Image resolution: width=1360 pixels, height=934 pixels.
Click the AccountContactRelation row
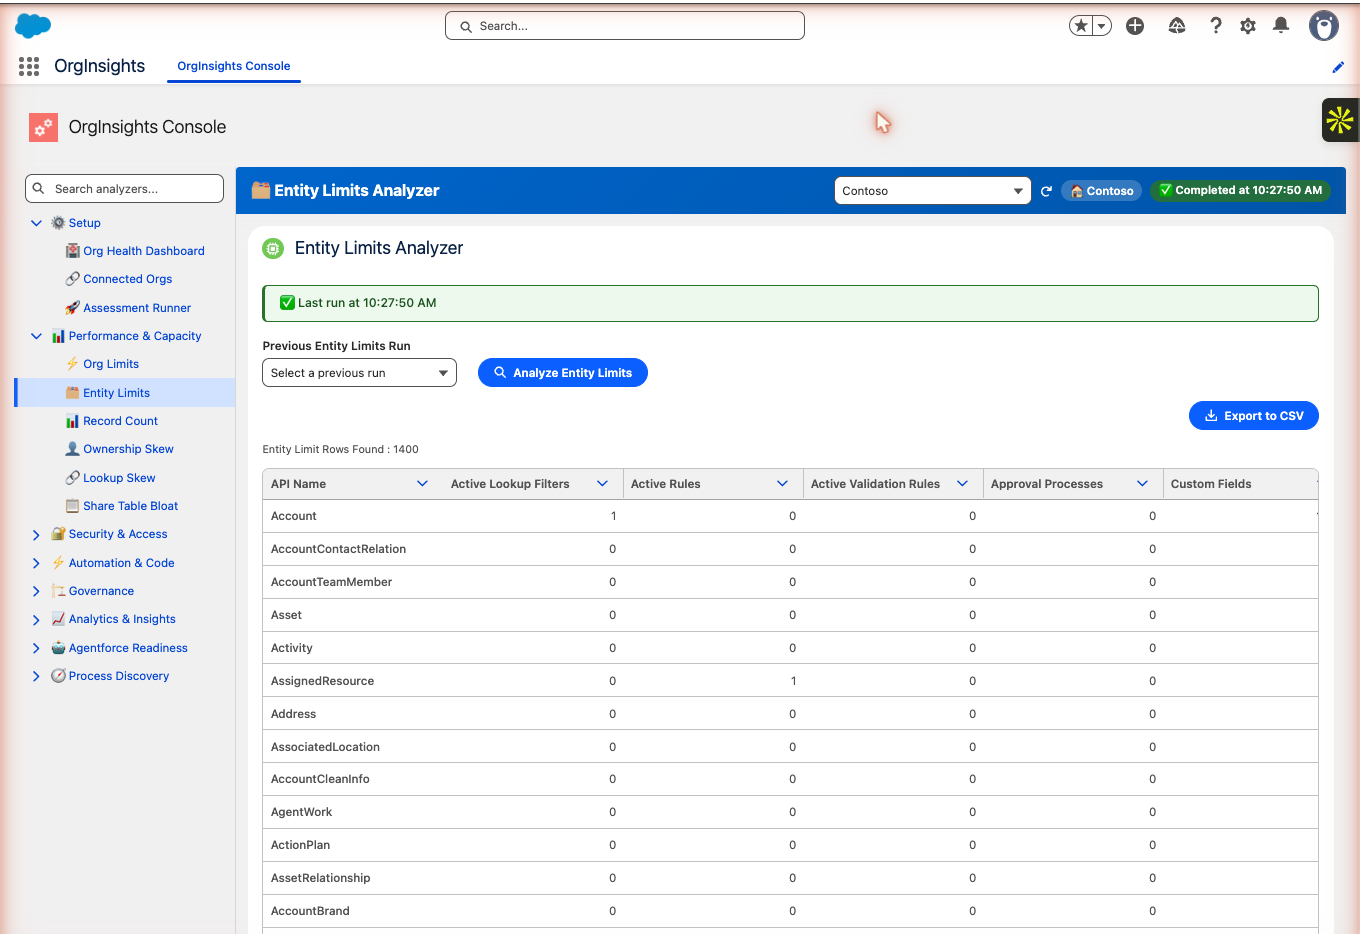click(x=790, y=549)
